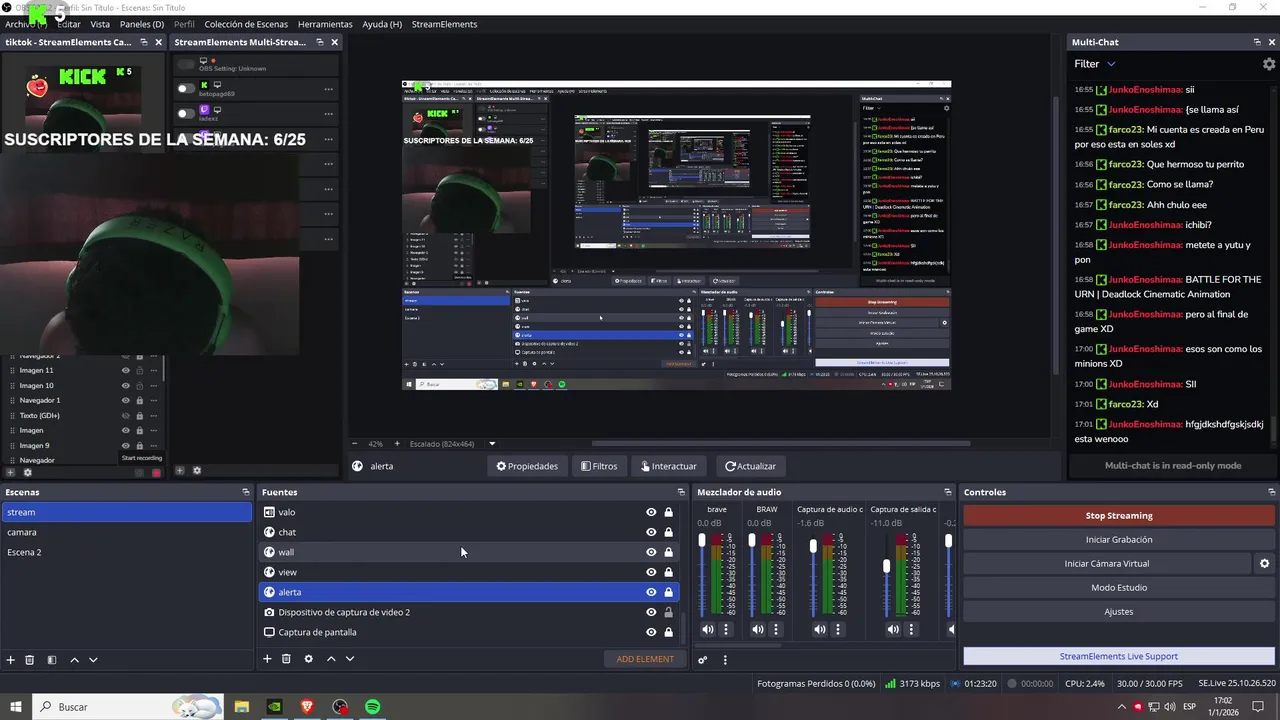This screenshot has width=1280, height=720.
Task: Toggle visibility of valo source
Action: pyautogui.click(x=651, y=512)
